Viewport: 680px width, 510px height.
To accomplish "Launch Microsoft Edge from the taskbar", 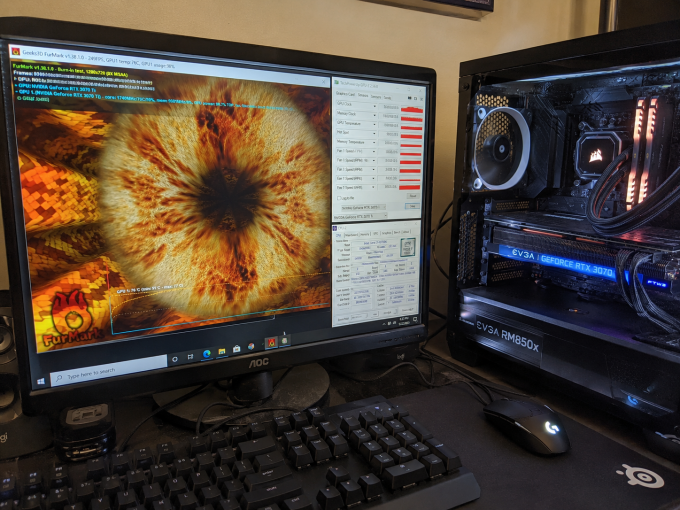I will point(207,353).
